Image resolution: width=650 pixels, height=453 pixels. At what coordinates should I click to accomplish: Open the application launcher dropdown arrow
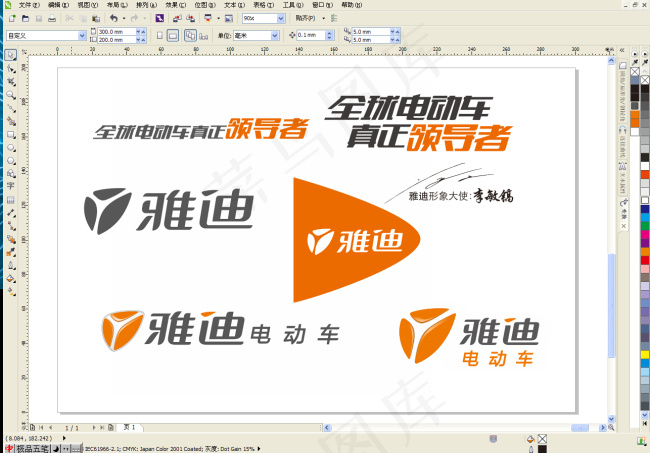point(218,18)
